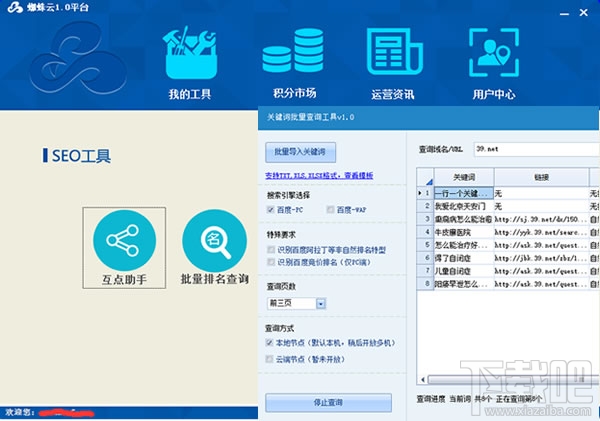Image resolution: width=600 pixels, height=421 pixels.
Task: Open 运营资讯 newspaper icon
Action: point(394,52)
